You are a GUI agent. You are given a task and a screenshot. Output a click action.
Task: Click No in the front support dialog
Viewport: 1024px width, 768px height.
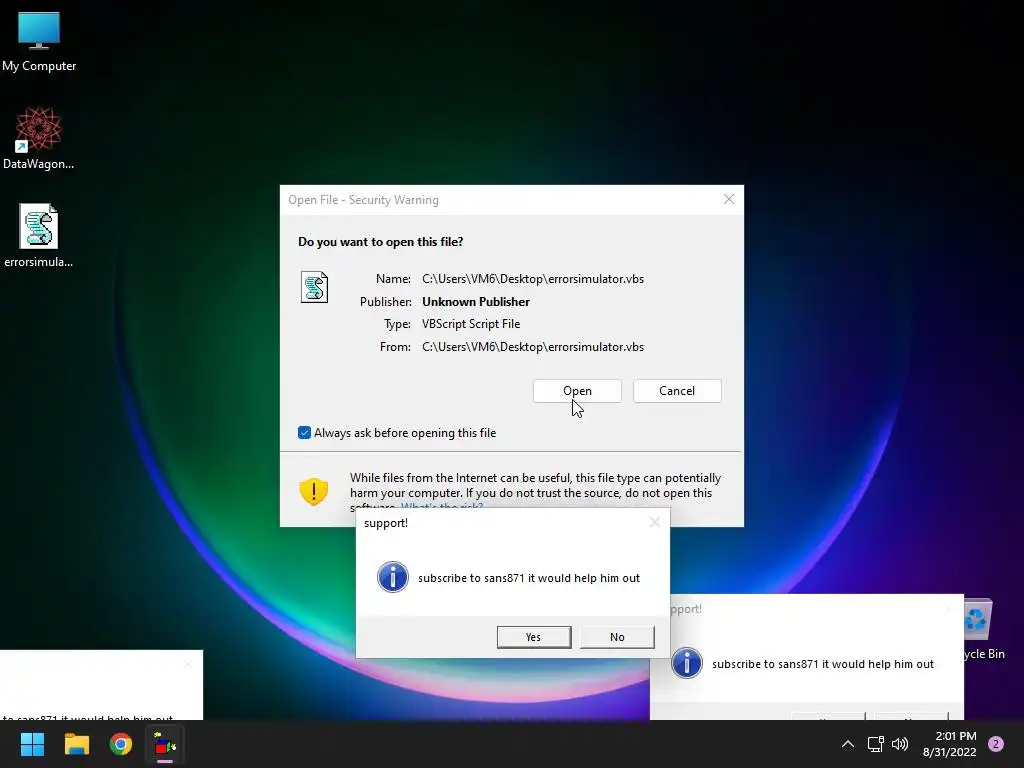(x=617, y=637)
